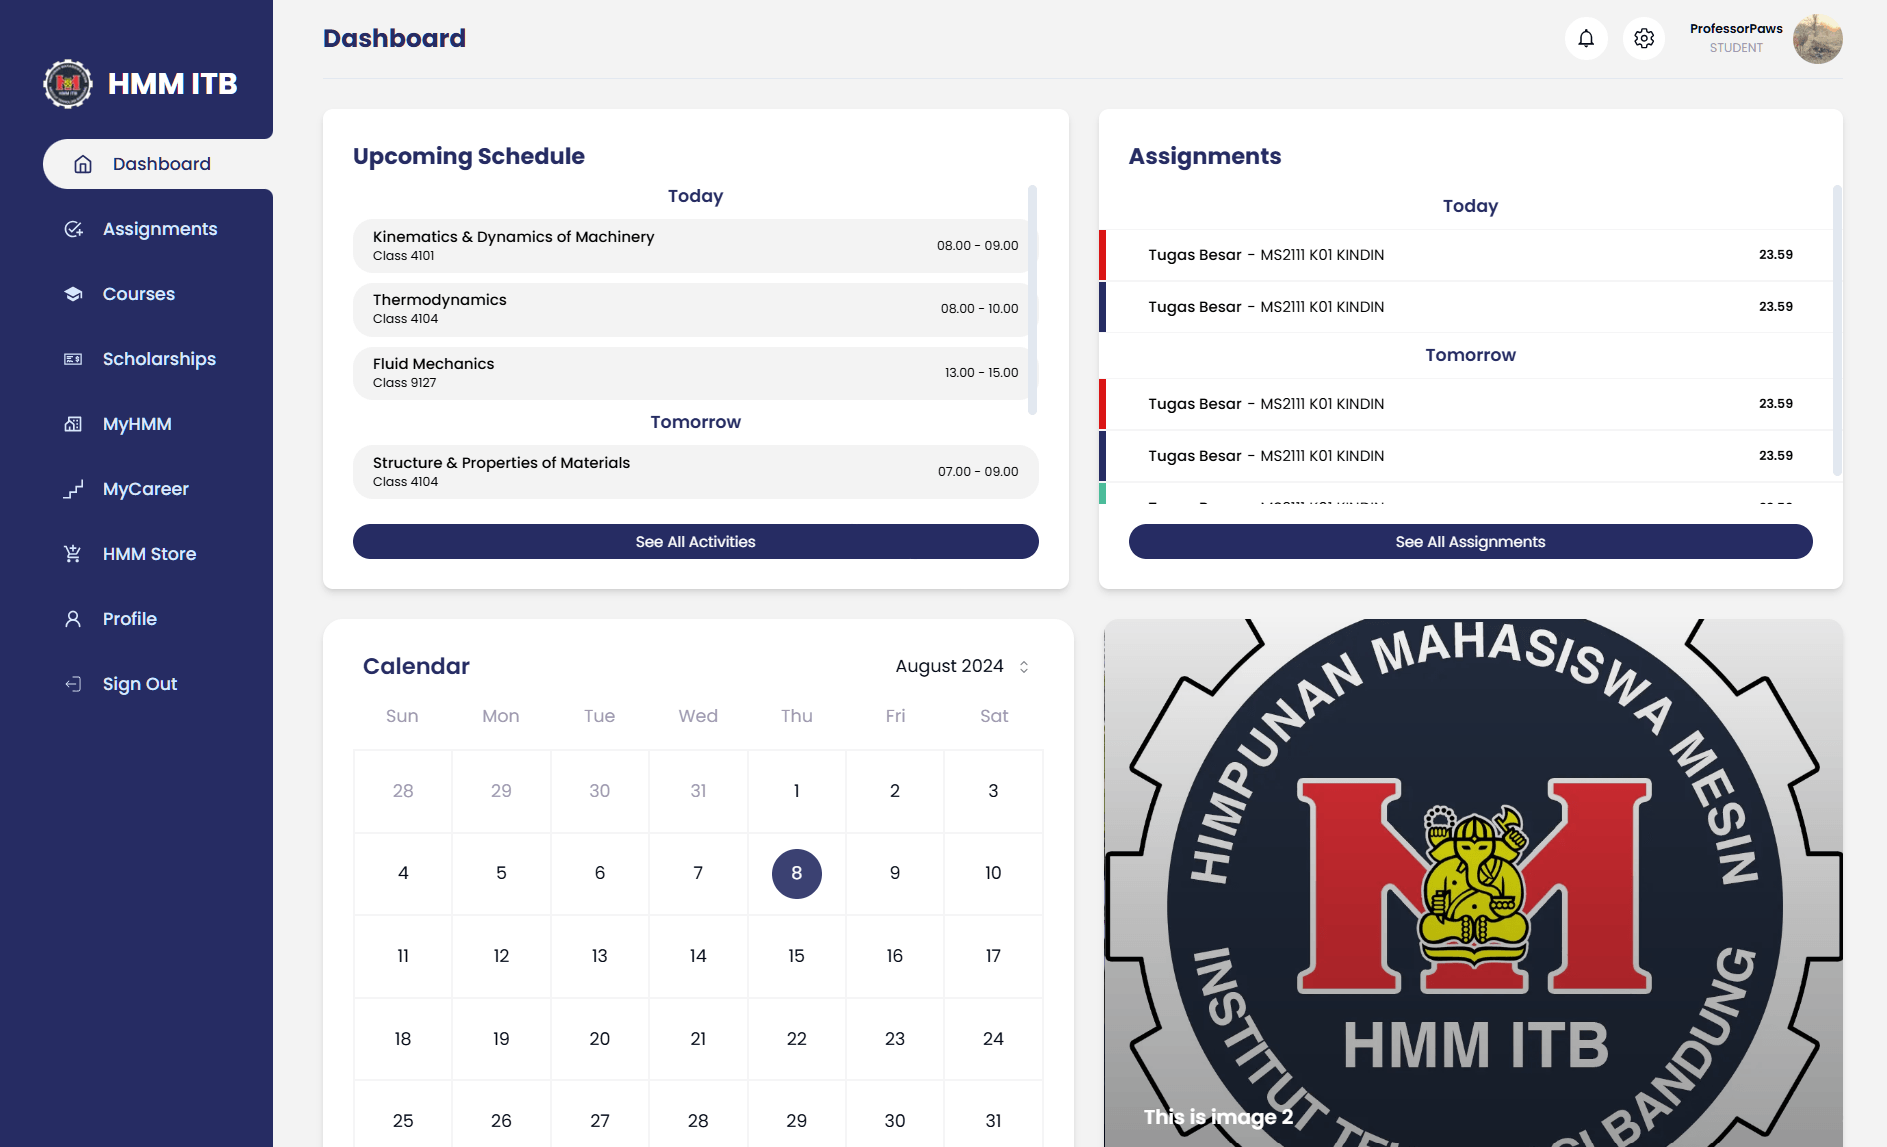Screen dimensions: 1887x1147
Task: Click ProfessorPaws profile avatar
Action: 1818,39
